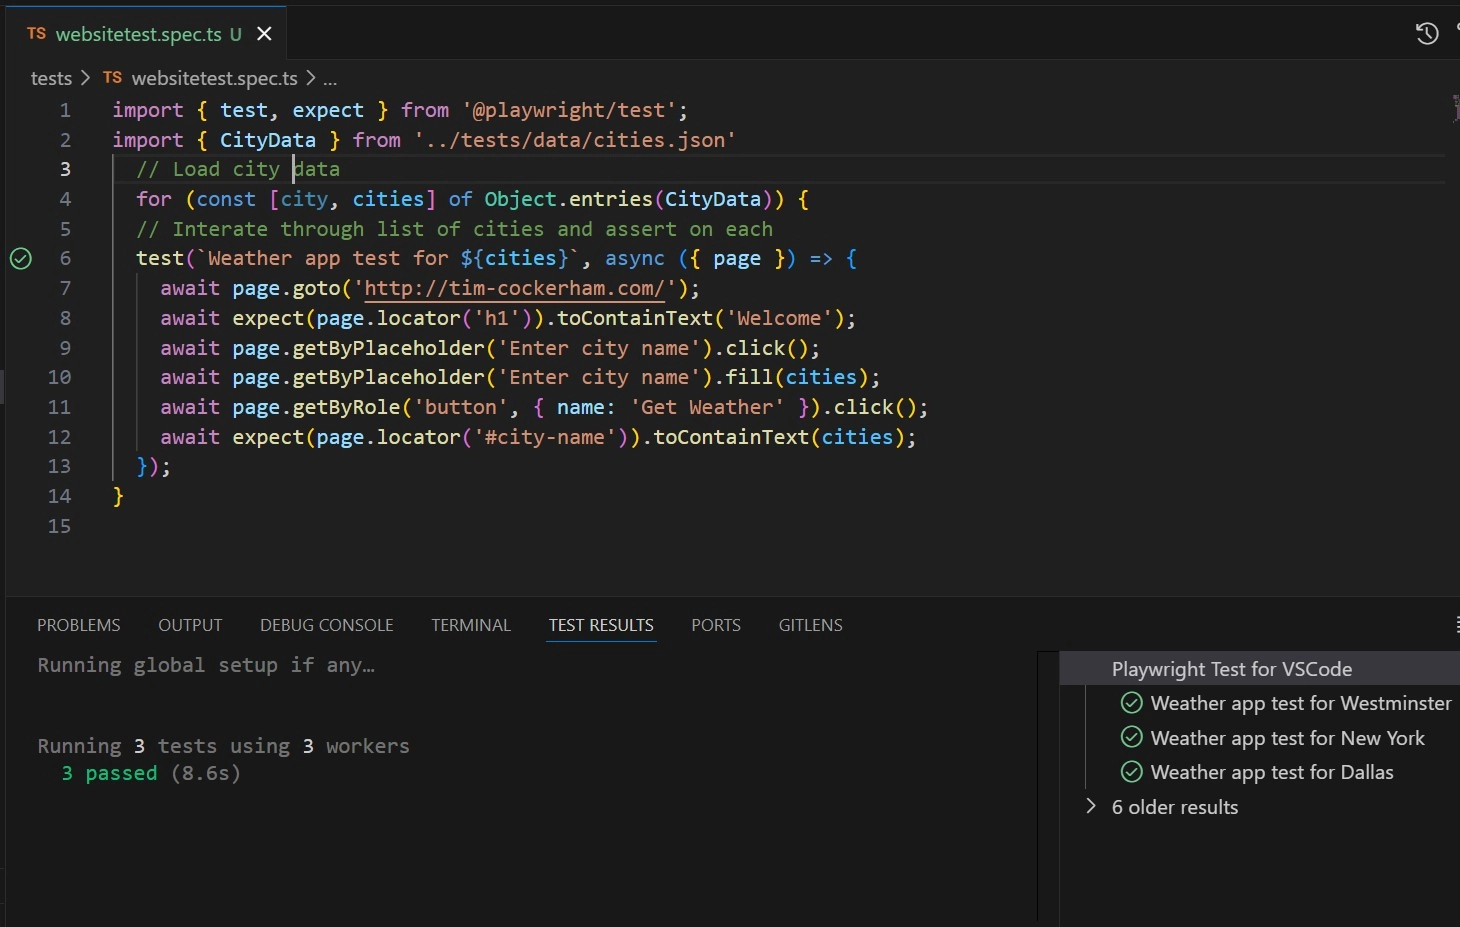
Task: Open the tim-cockerham.com URL link
Action: [x=514, y=289]
